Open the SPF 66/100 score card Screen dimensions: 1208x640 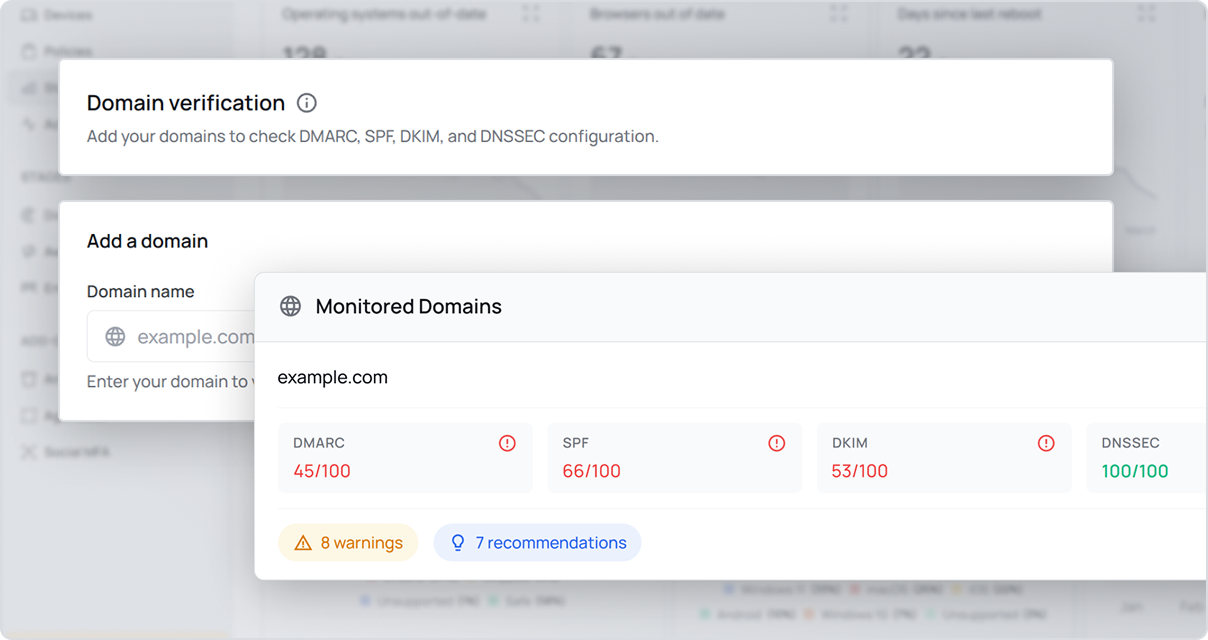(x=675, y=458)
